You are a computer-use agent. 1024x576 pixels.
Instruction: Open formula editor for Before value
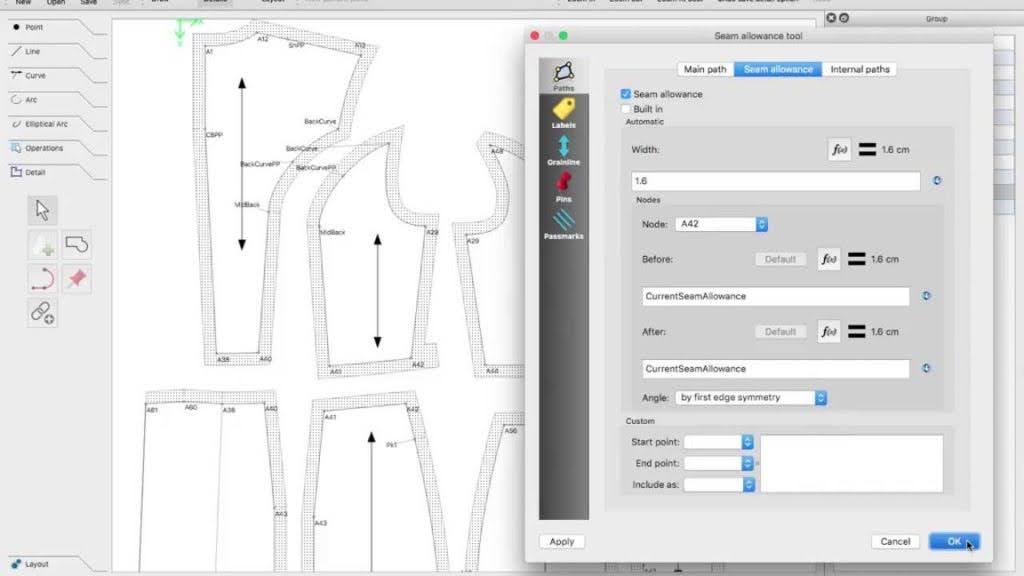829,259
